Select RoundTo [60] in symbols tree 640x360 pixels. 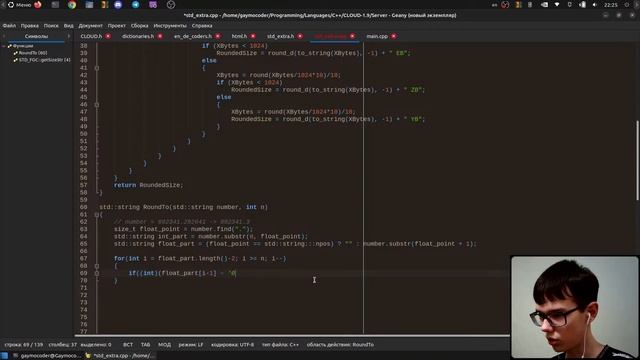[33, 53]
